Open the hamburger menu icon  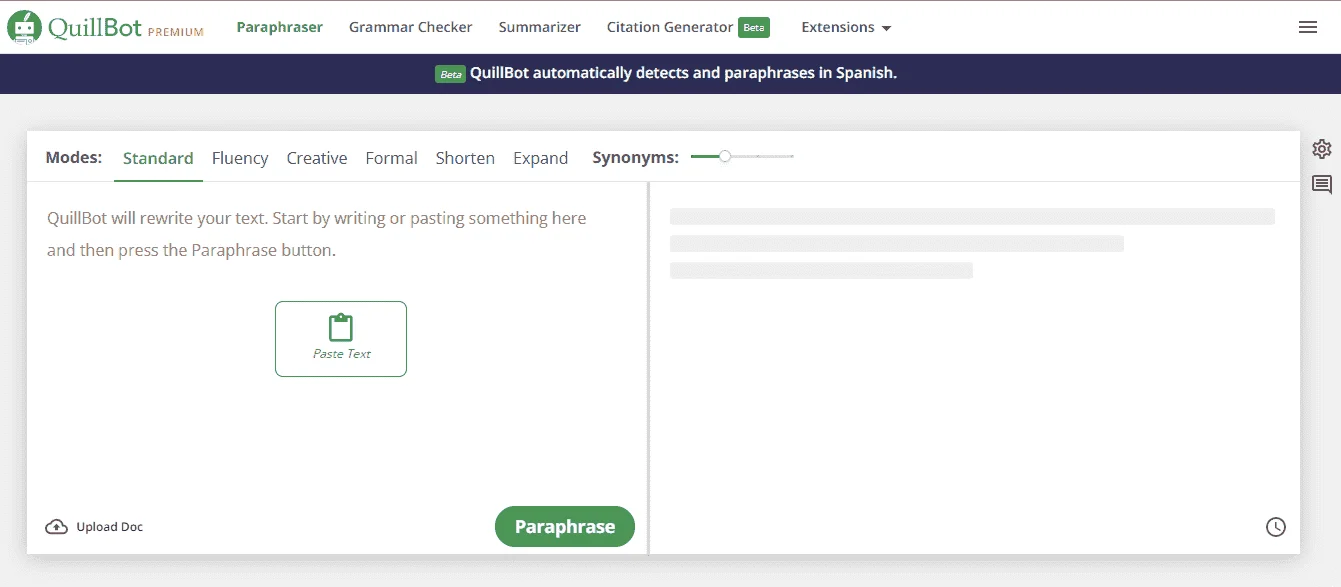click(x=1308, y=27)
